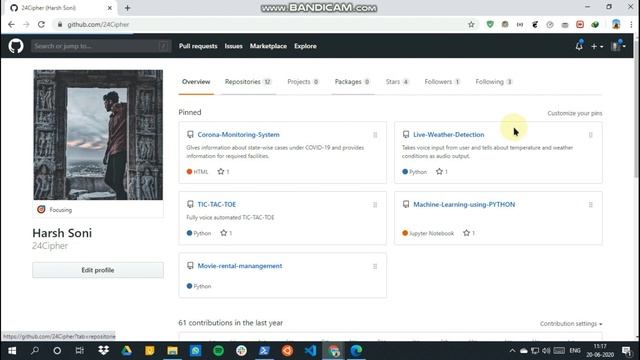
Task: Open Issues in header
Action: tap(233, 46)
